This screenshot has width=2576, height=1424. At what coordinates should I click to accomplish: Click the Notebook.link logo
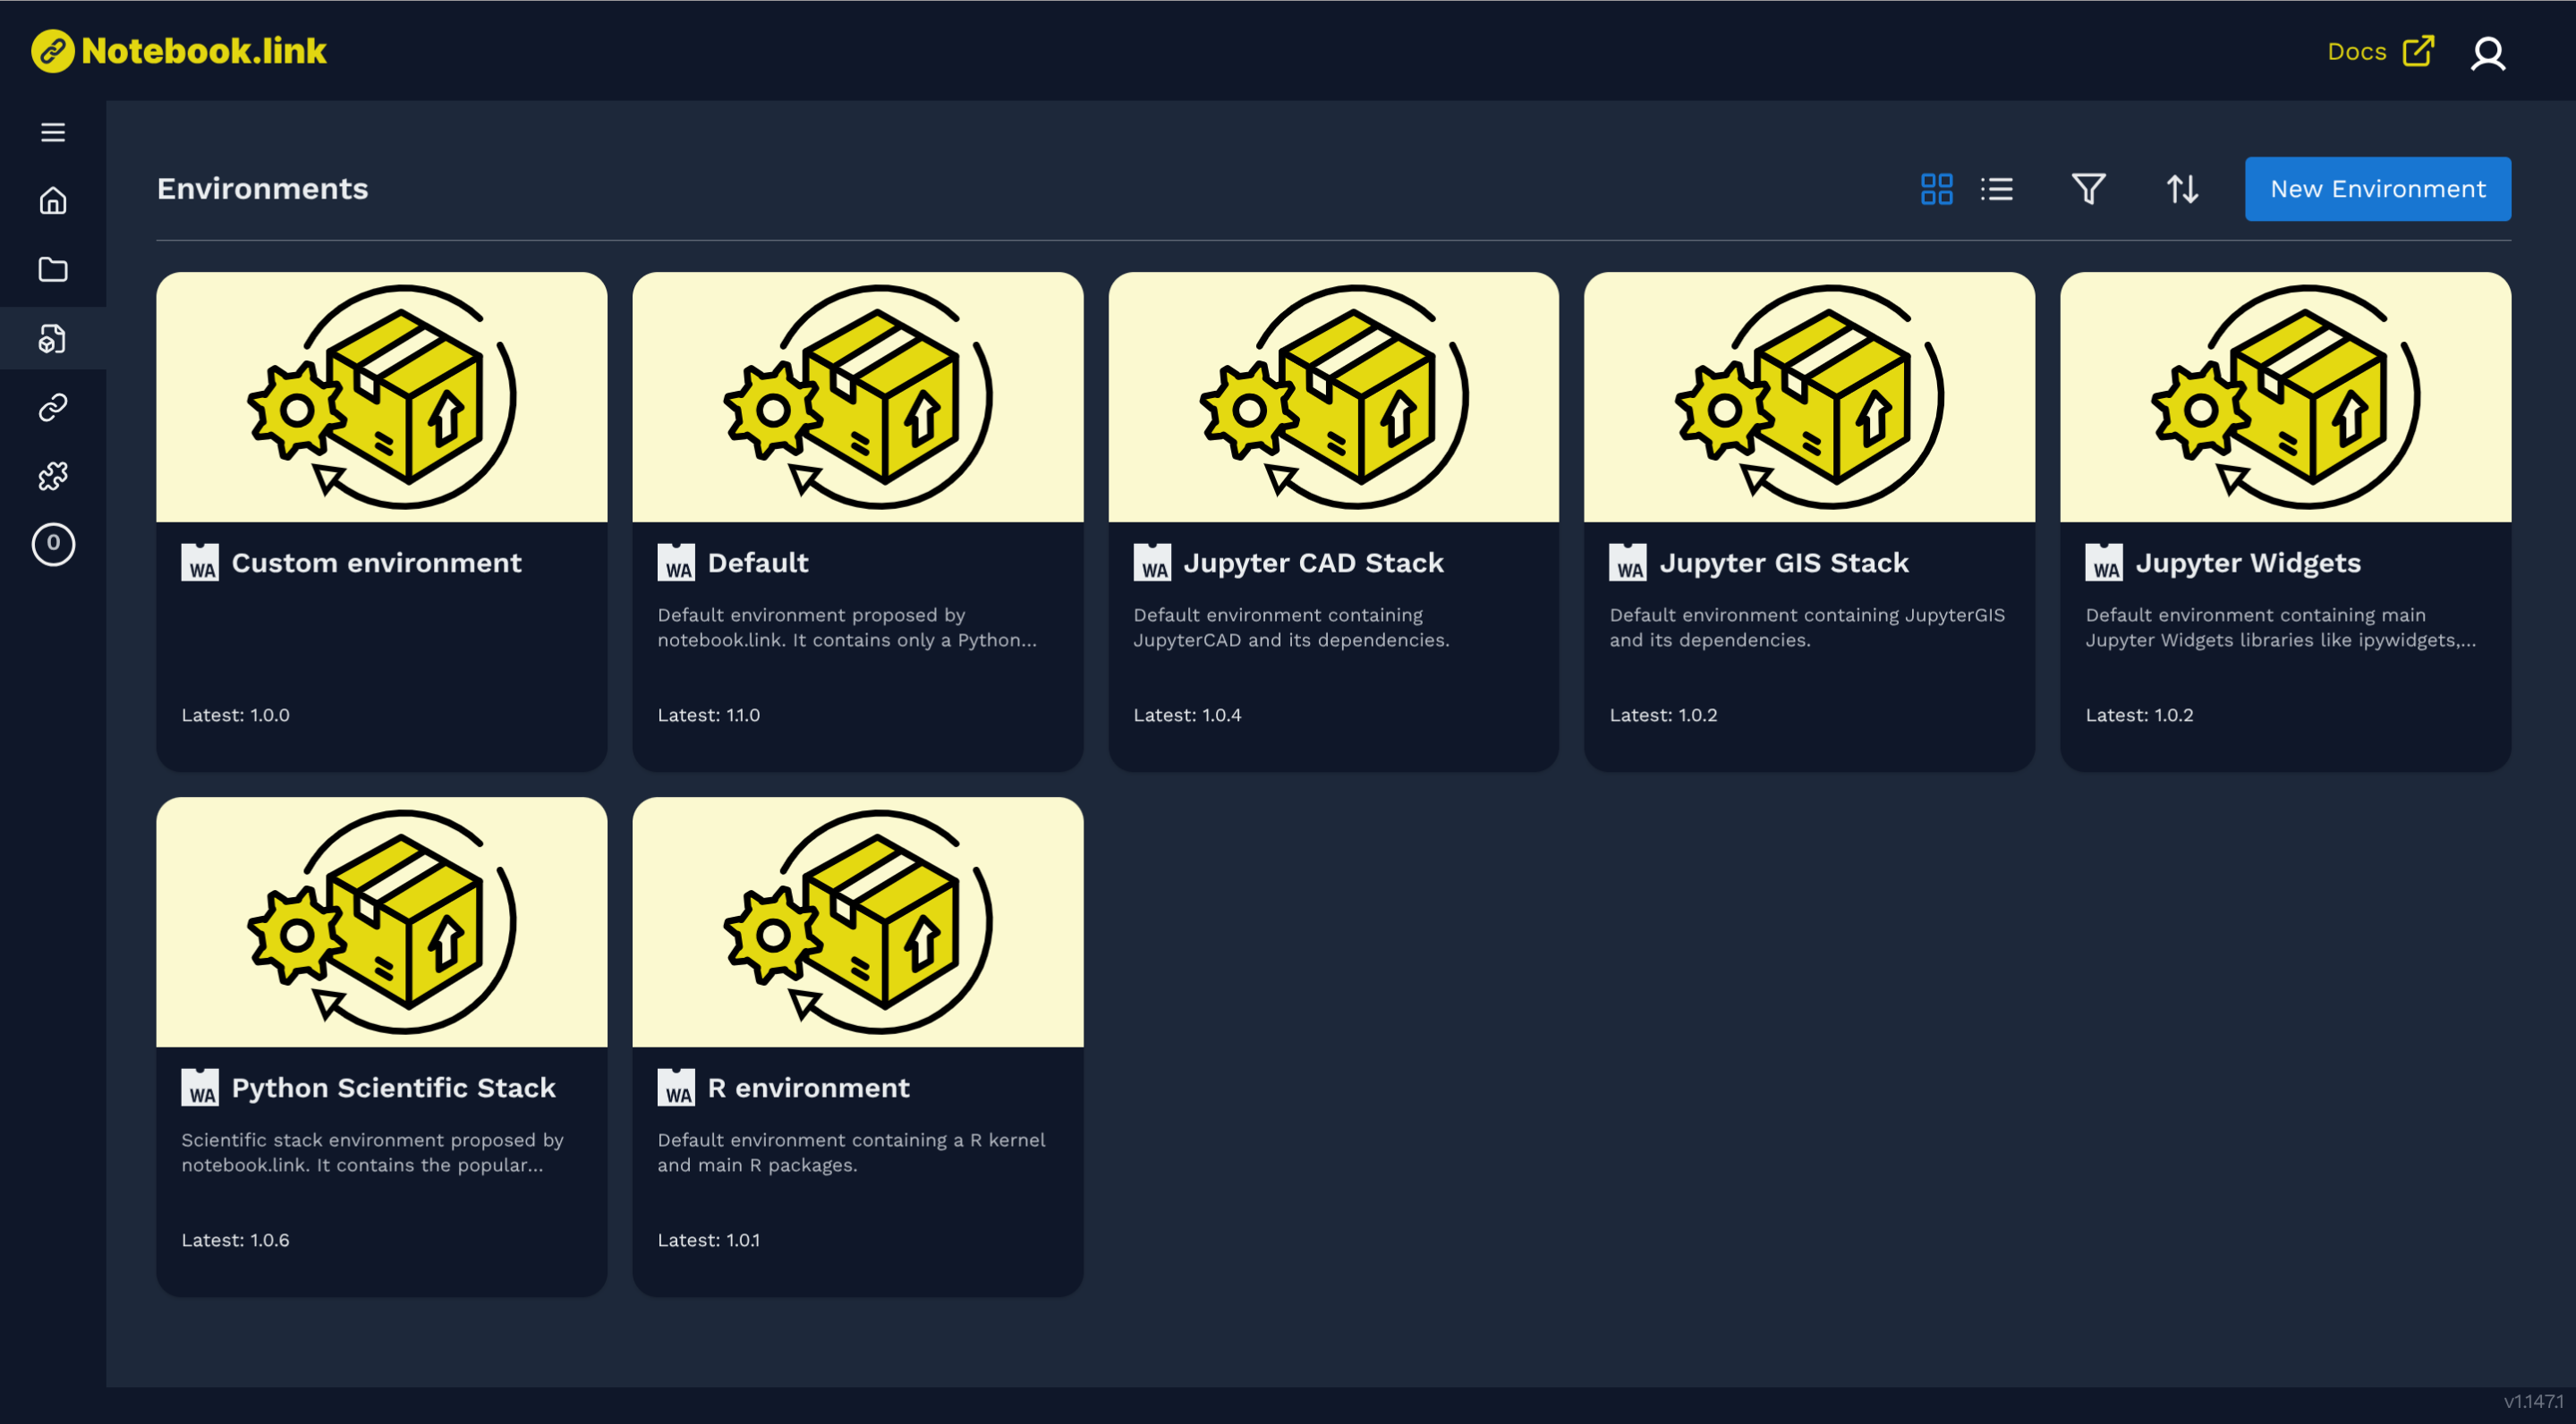click(180, 51)
